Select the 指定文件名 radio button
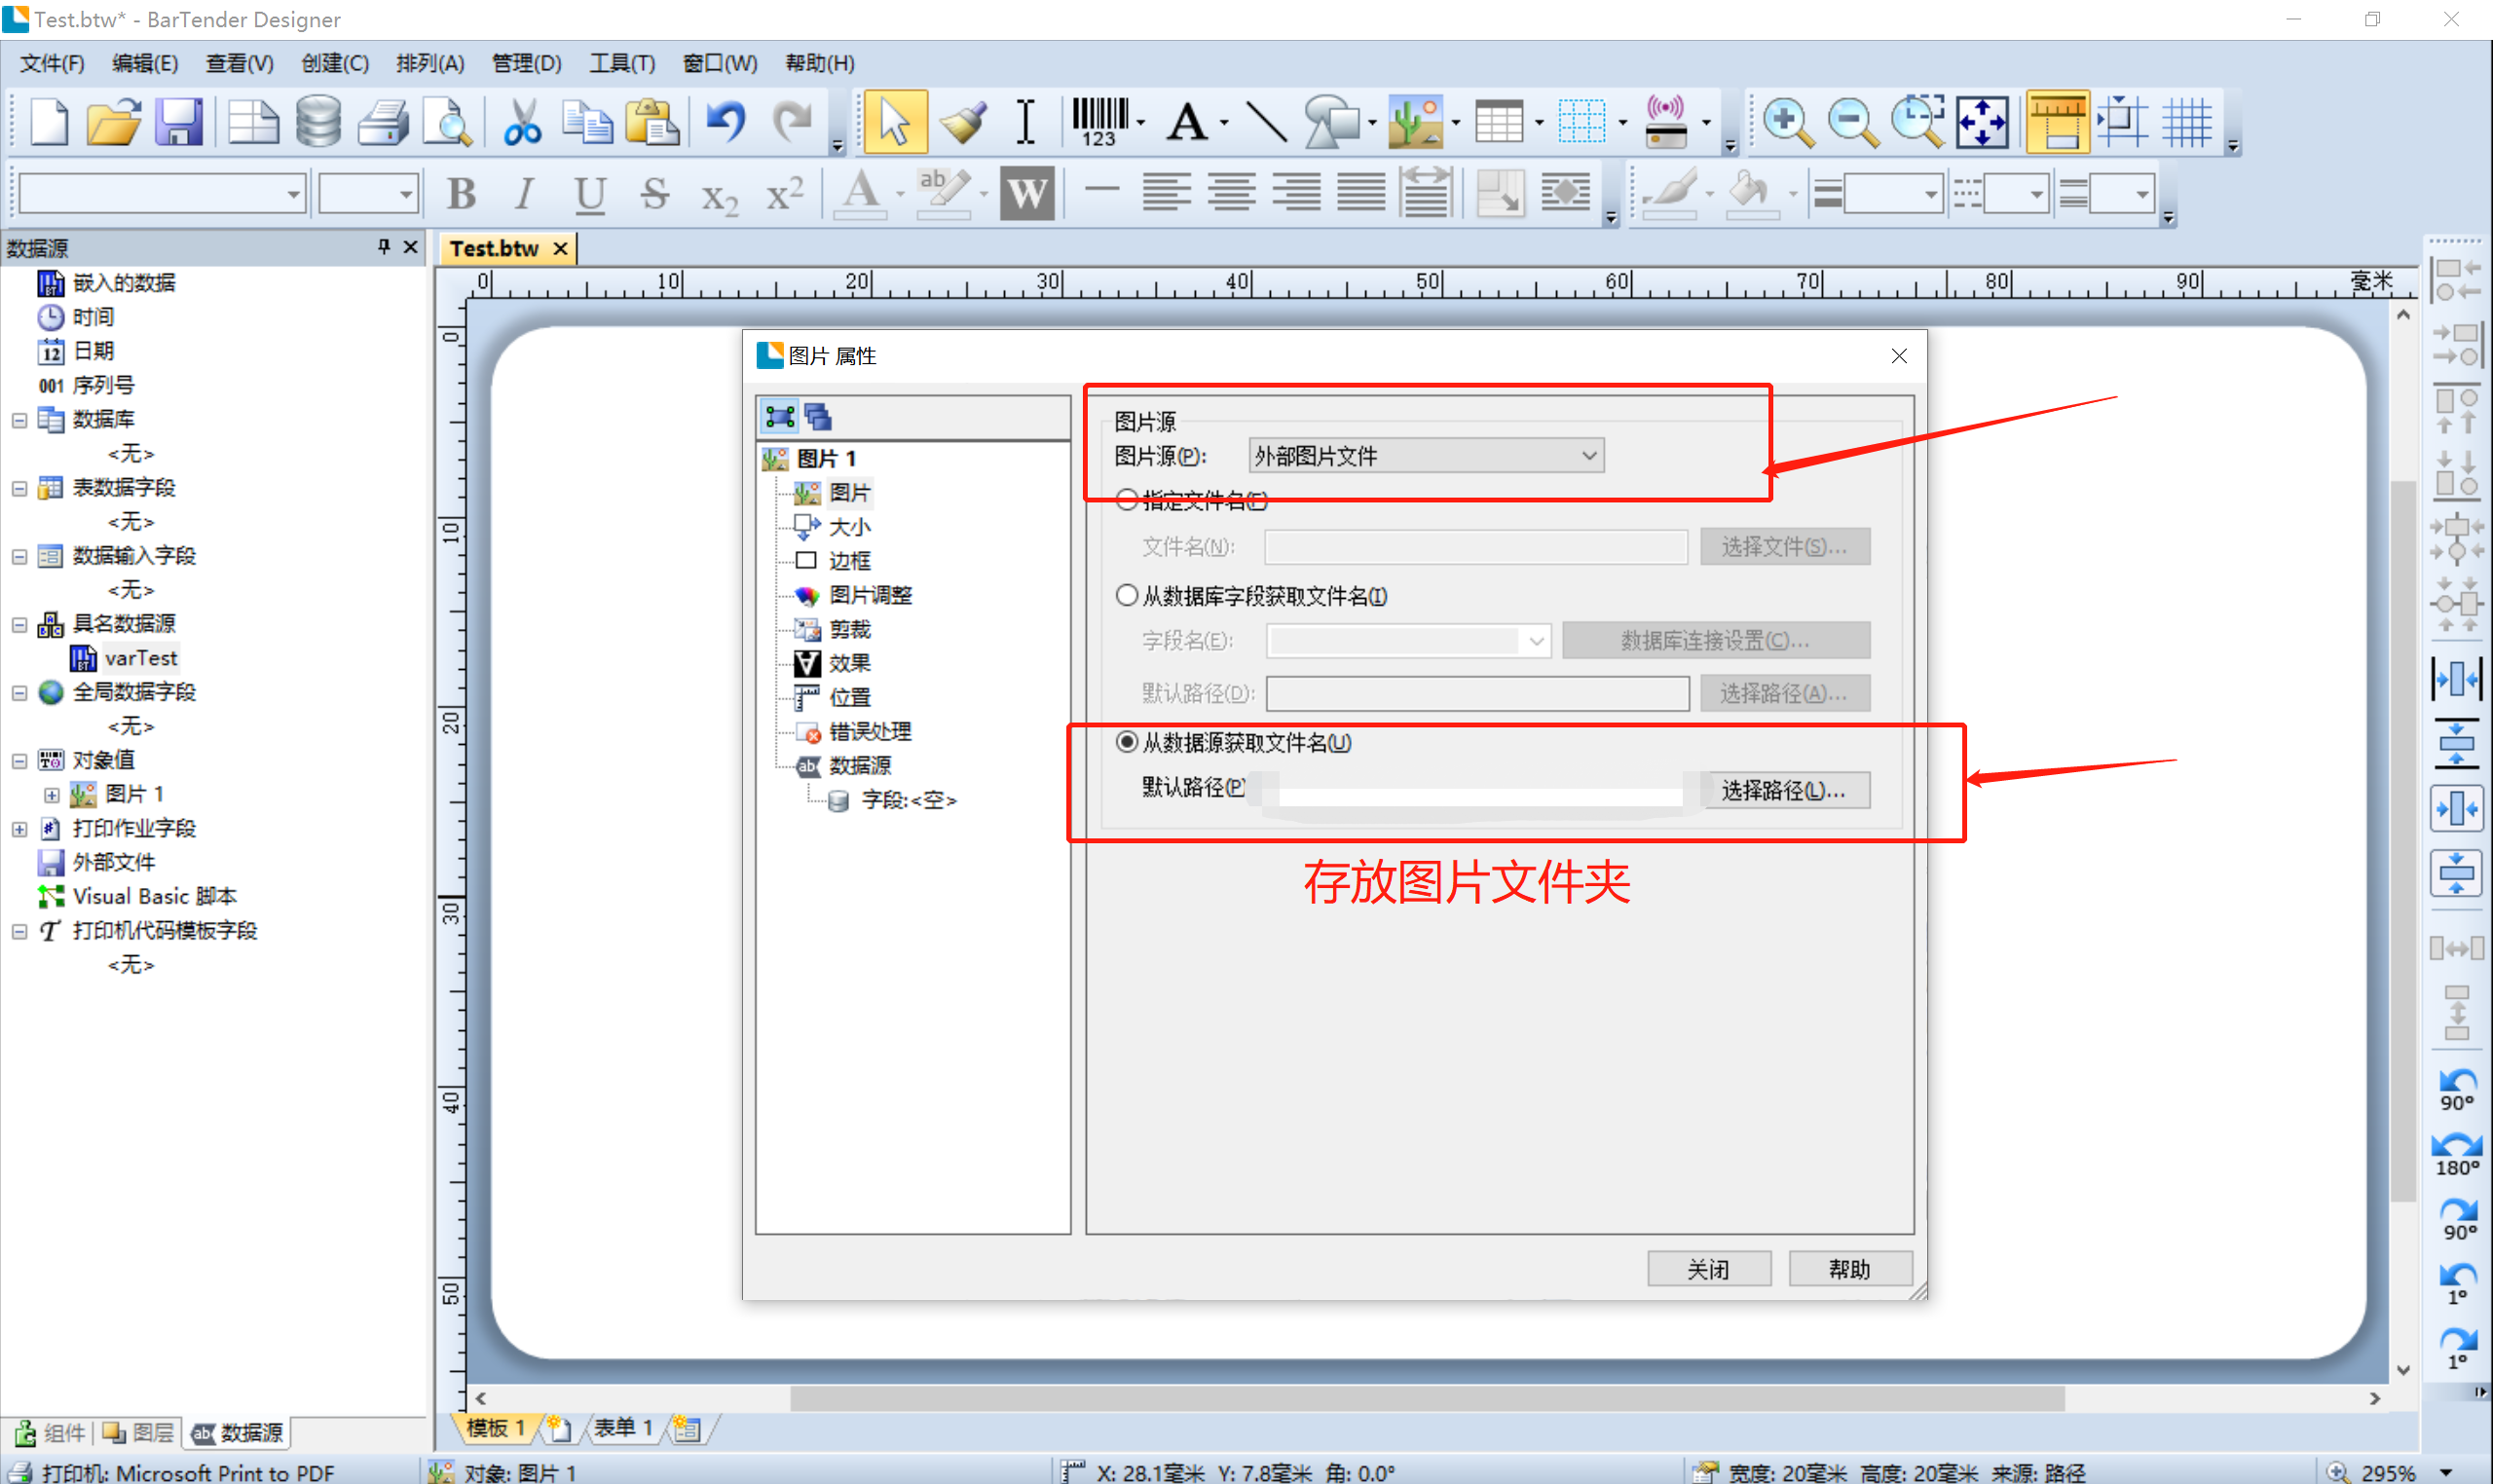This screenshot has width=2493, height=1484. point(1128,500)
